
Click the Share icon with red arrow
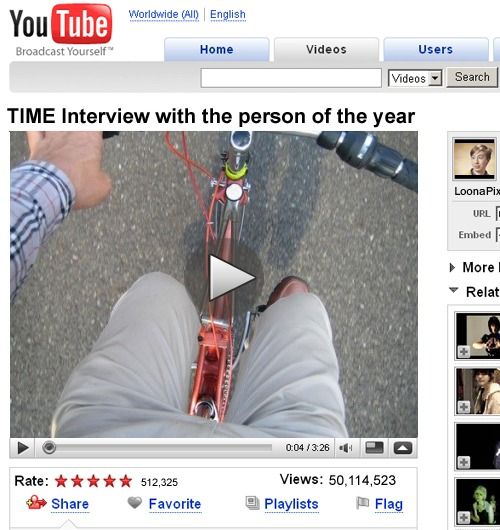(36, 503)
